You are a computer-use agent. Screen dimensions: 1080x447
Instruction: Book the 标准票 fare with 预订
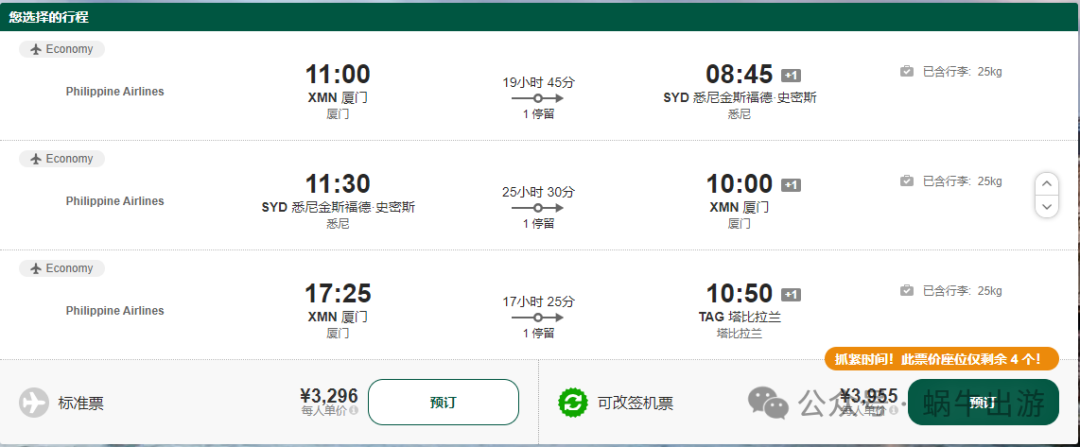443,402
